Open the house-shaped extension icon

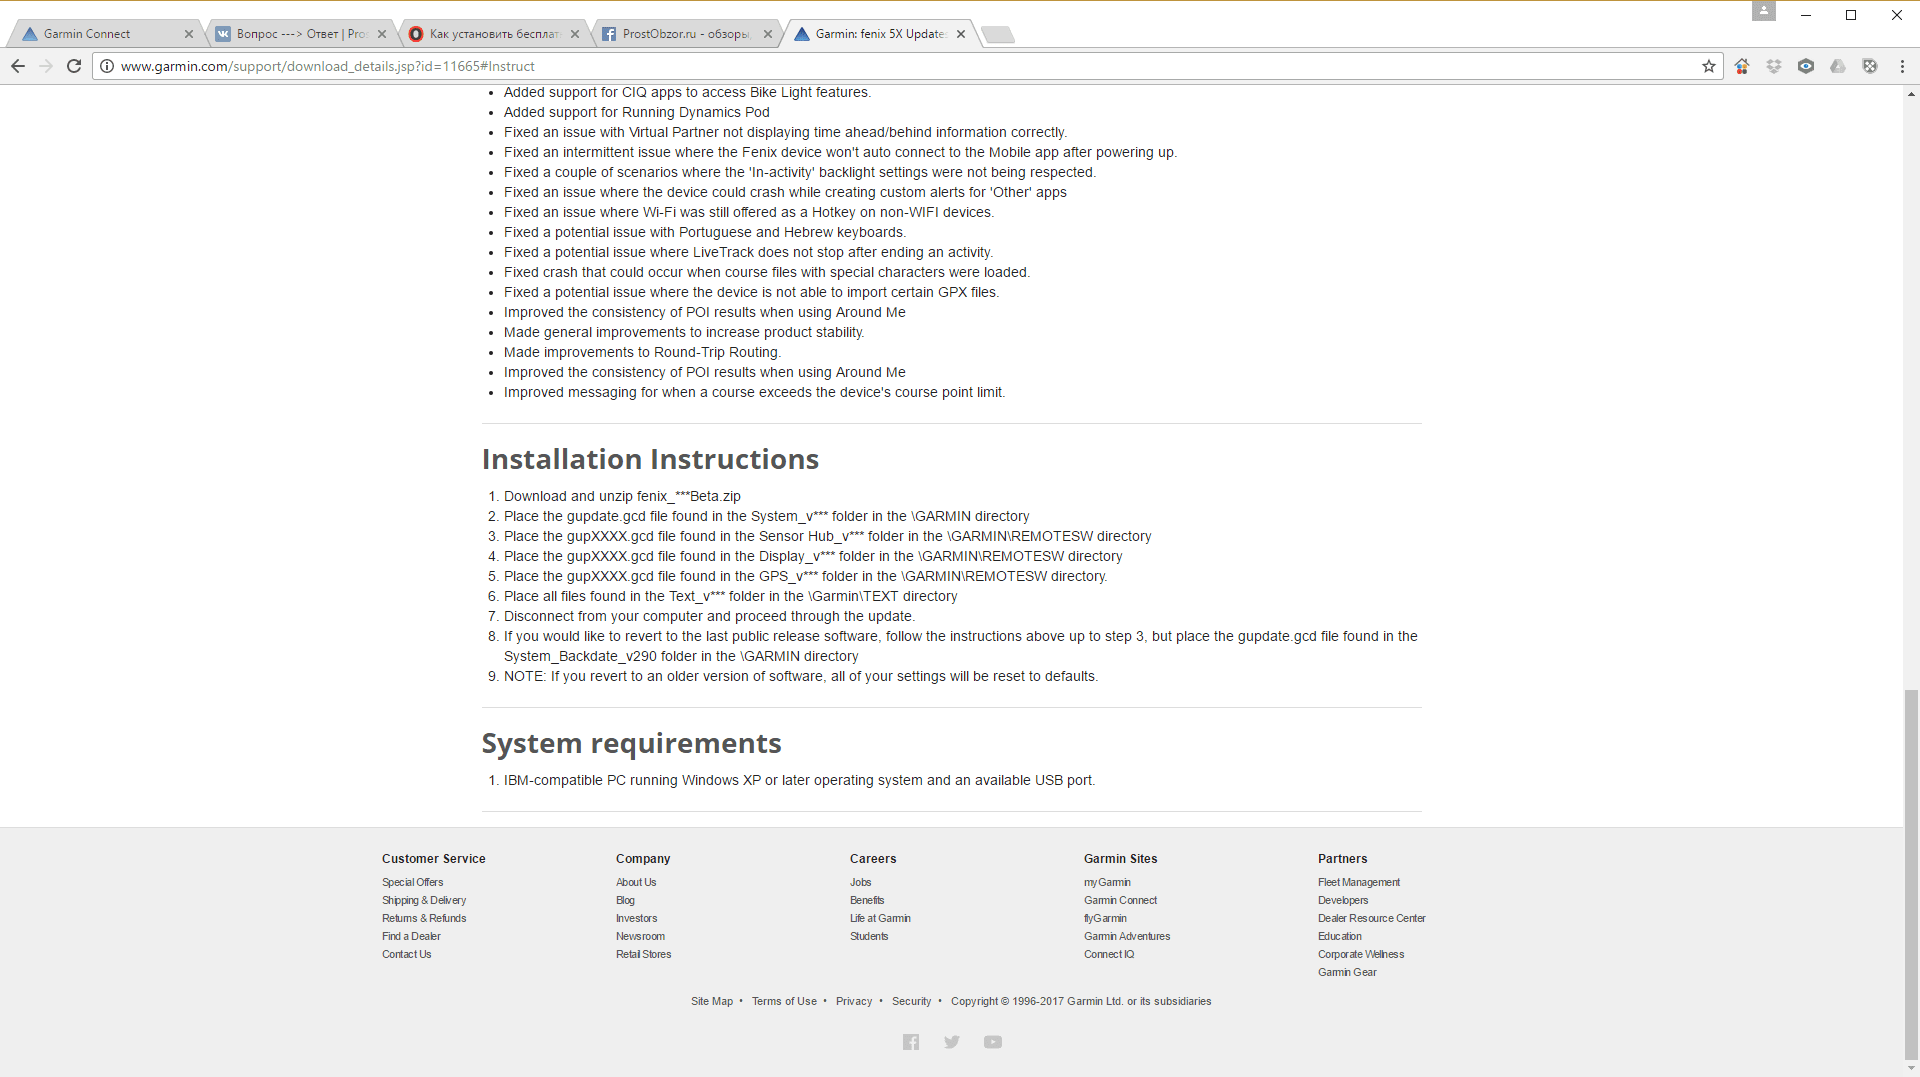(1742, 66)
